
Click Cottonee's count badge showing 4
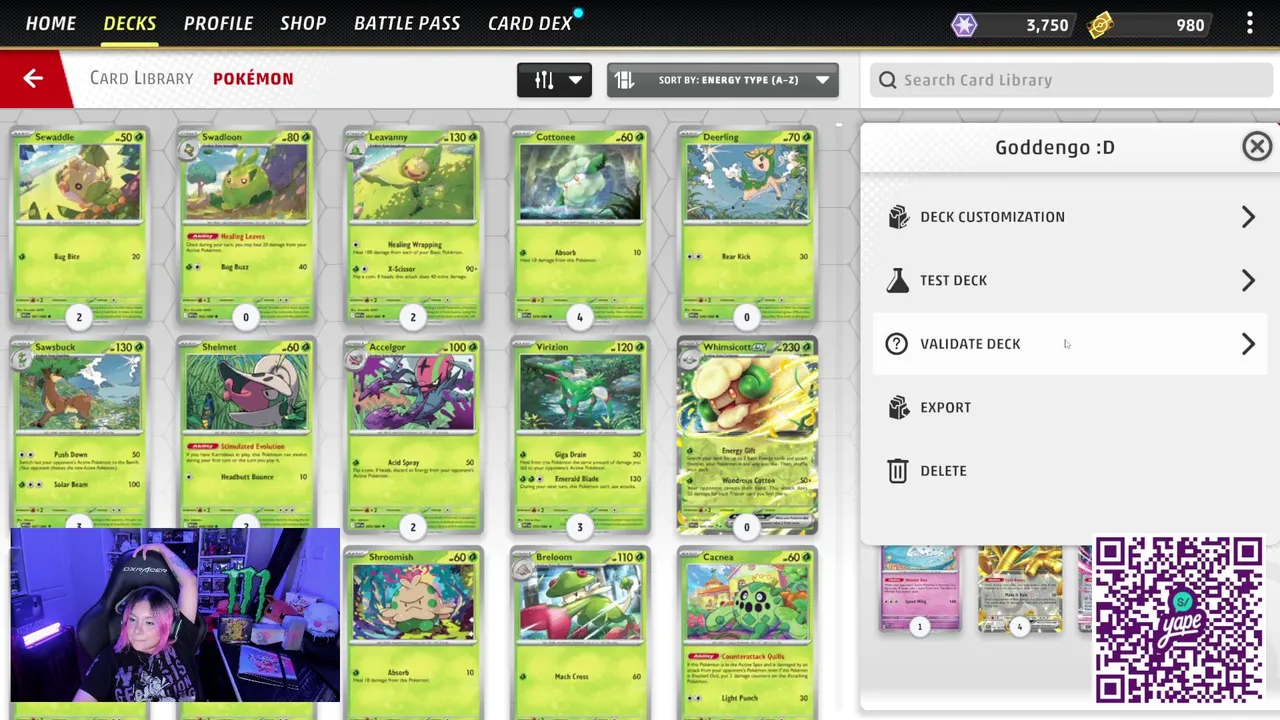click(x=580, y=317)
